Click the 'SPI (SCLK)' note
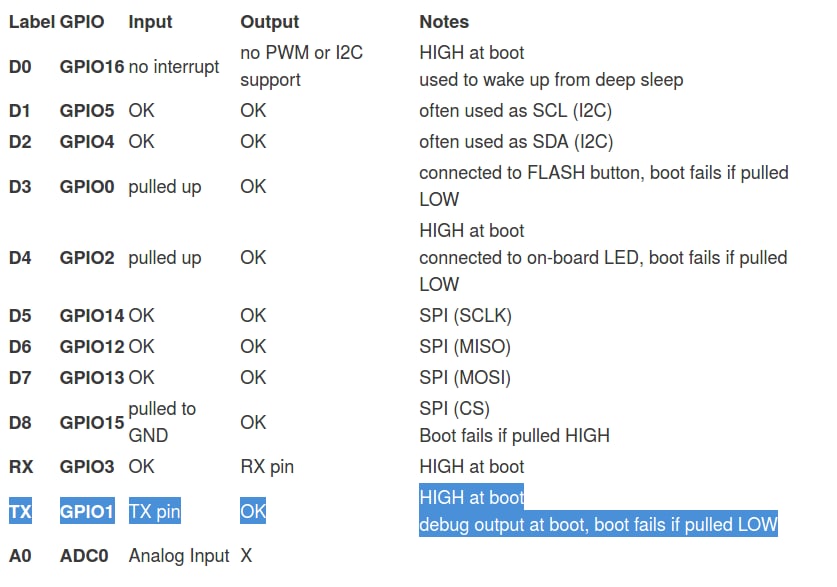Image resolution: width=837 pixels, height=587 pixels. click(465, 315)
